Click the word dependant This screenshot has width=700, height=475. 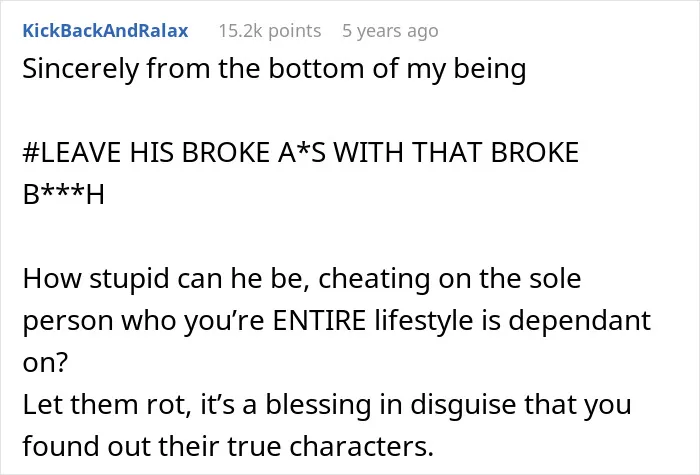tap(579, 320)
